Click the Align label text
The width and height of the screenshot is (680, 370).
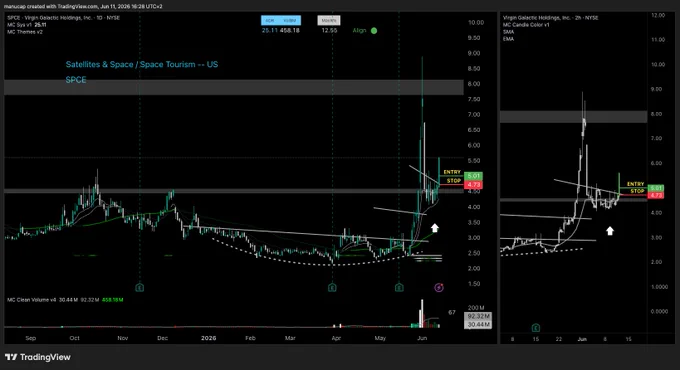(x=360, y=30)
